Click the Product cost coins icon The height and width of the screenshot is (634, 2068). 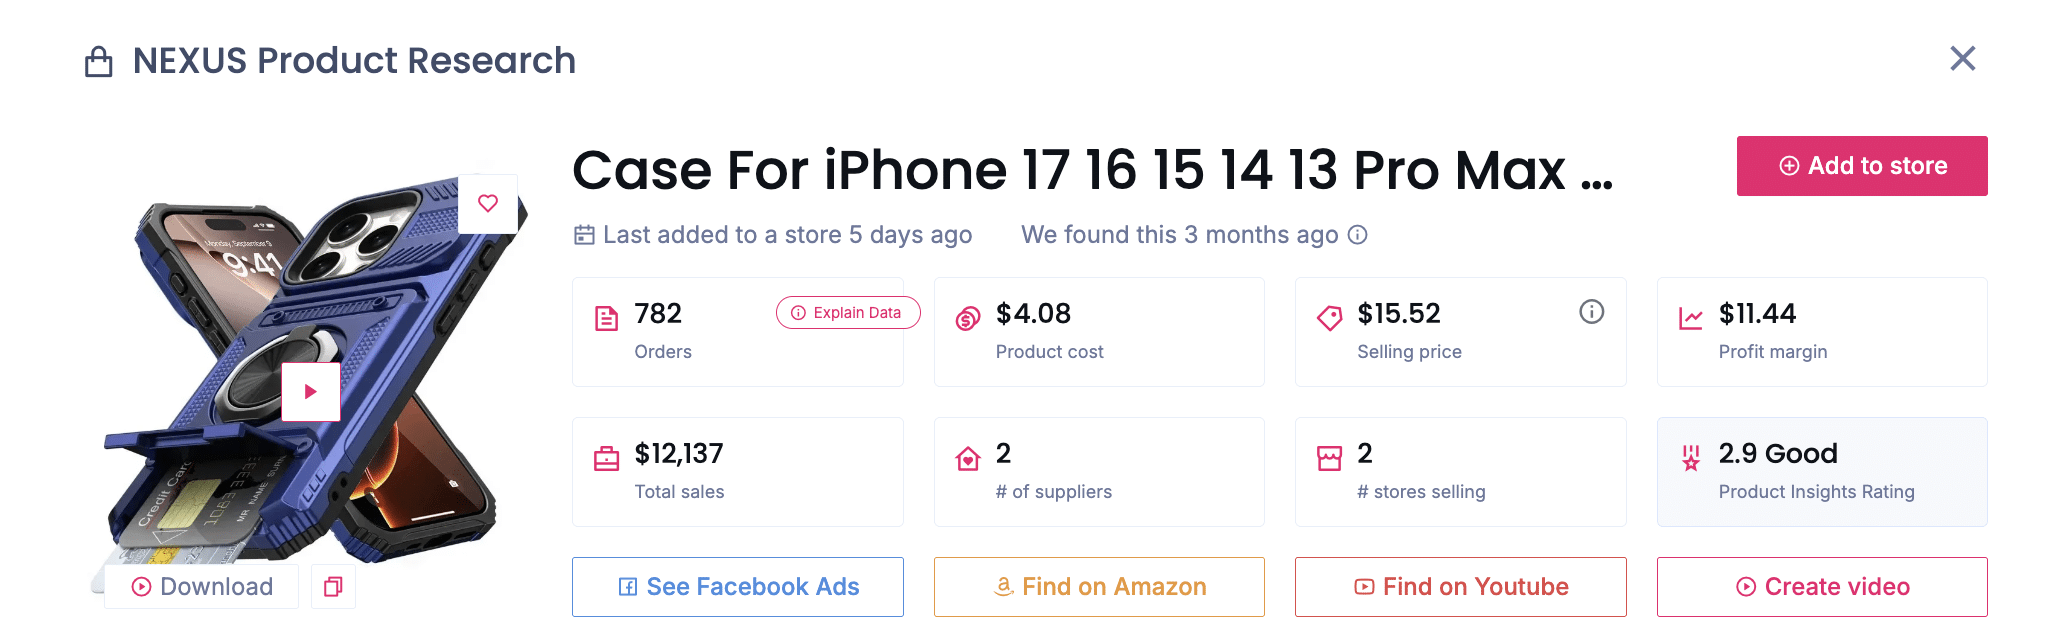tap(968, 319)
